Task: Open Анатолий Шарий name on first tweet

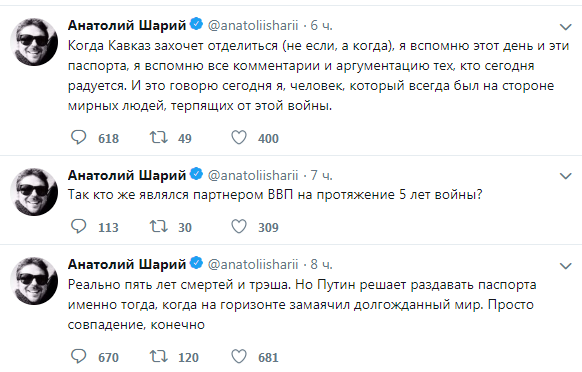Action: 127,25
